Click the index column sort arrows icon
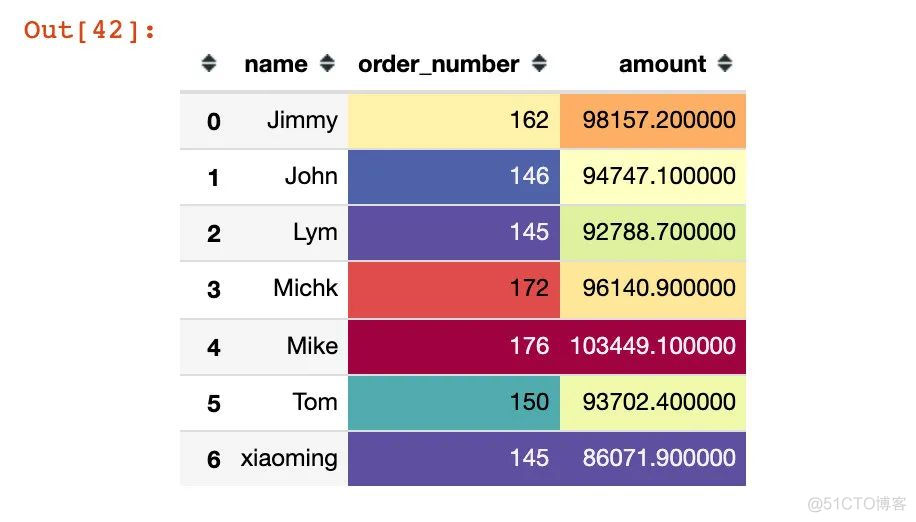The width and height of the screenshot is (916, 522). tap(209, 63)
